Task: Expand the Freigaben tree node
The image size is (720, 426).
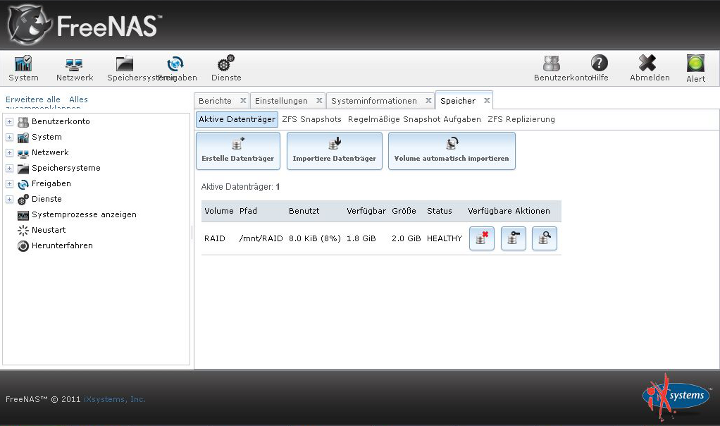Action: 9,184
